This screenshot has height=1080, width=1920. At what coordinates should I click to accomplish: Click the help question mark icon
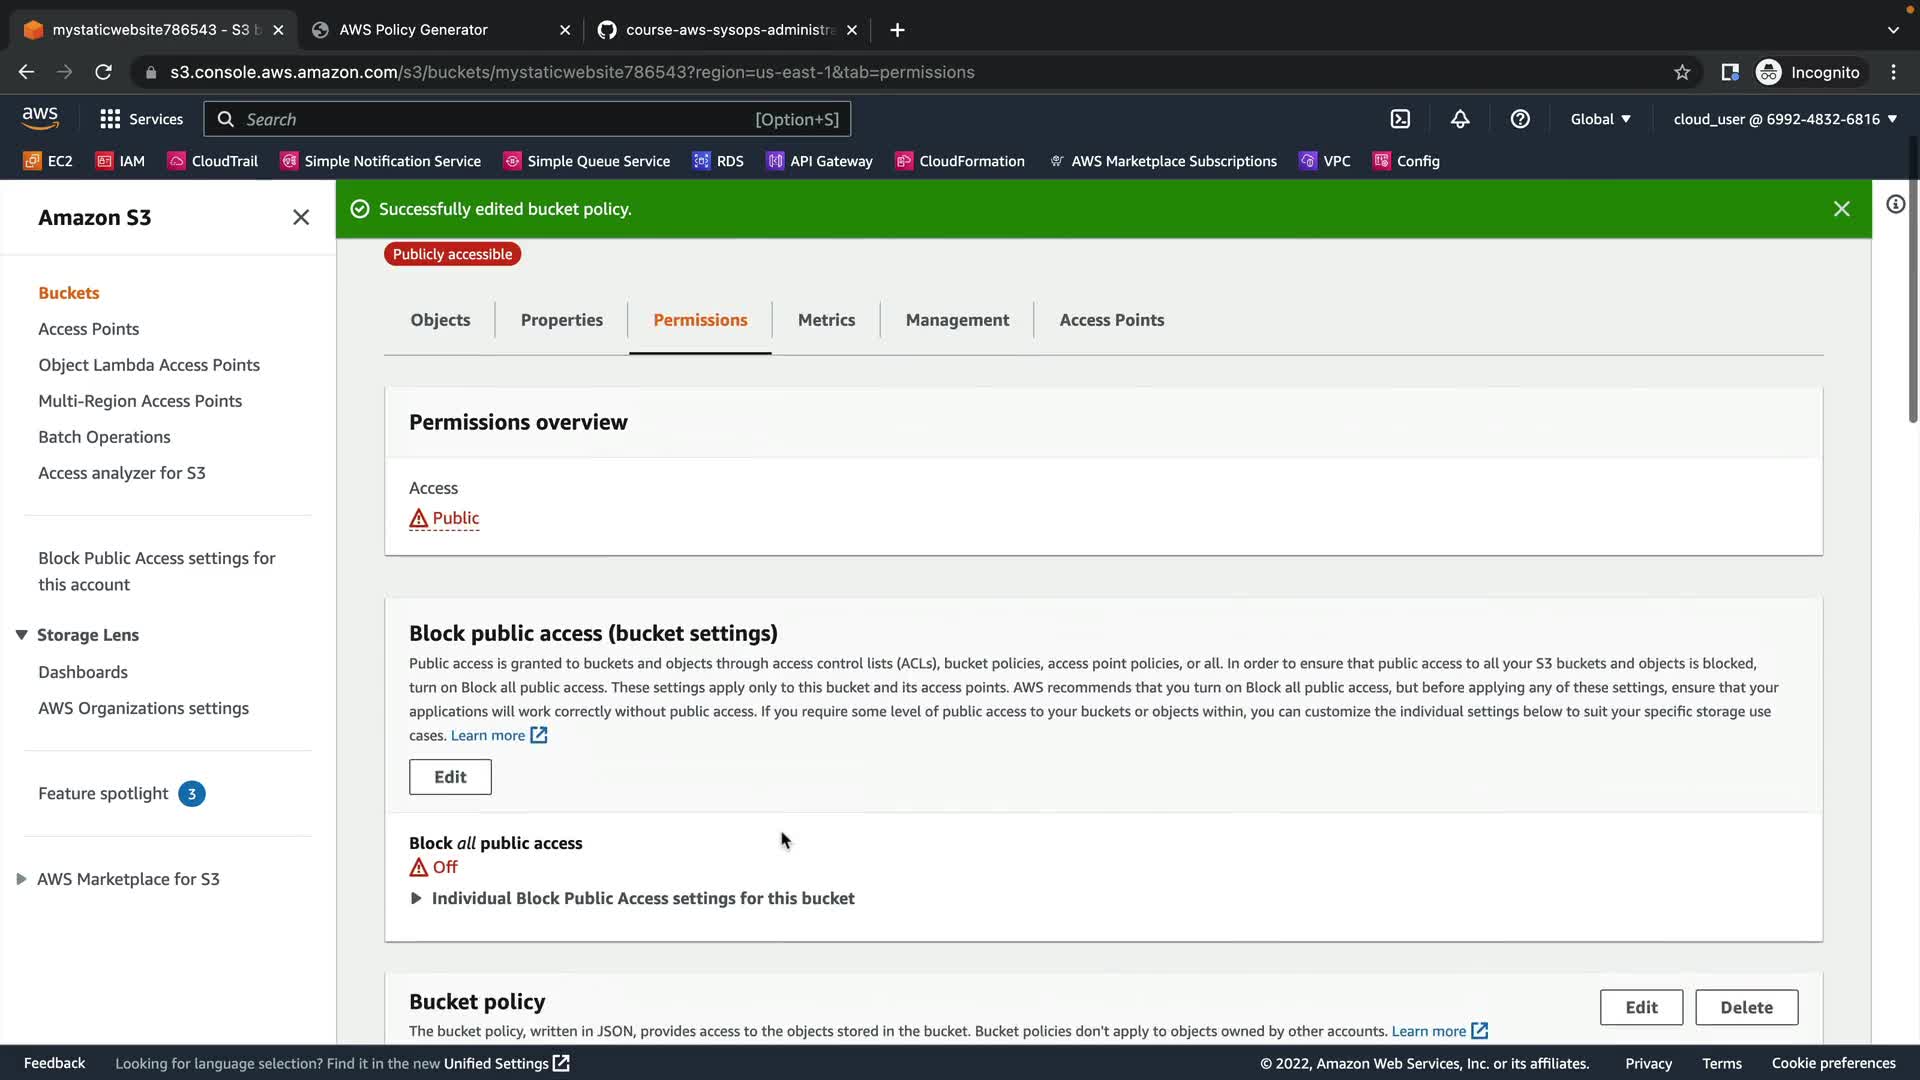tap(1520, 119)
